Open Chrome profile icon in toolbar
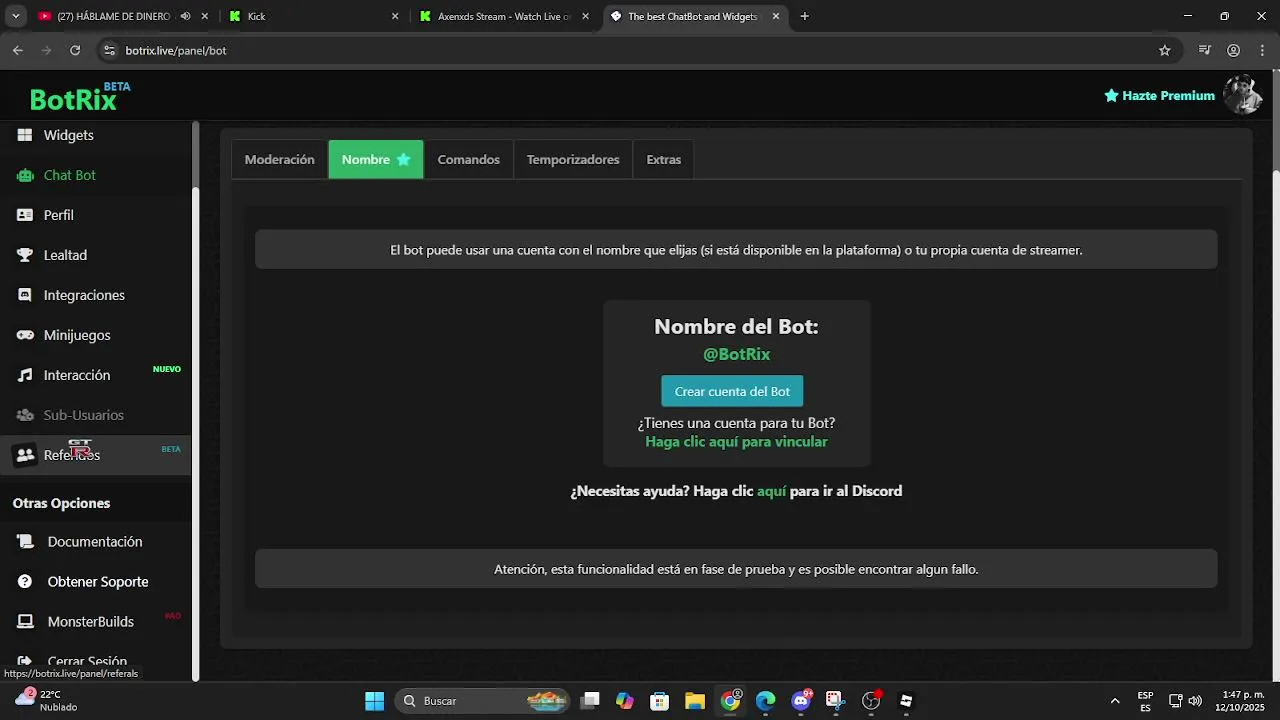Image resolution: width=1280 pixels, height=720 pixels. (x=1233, y=50)
